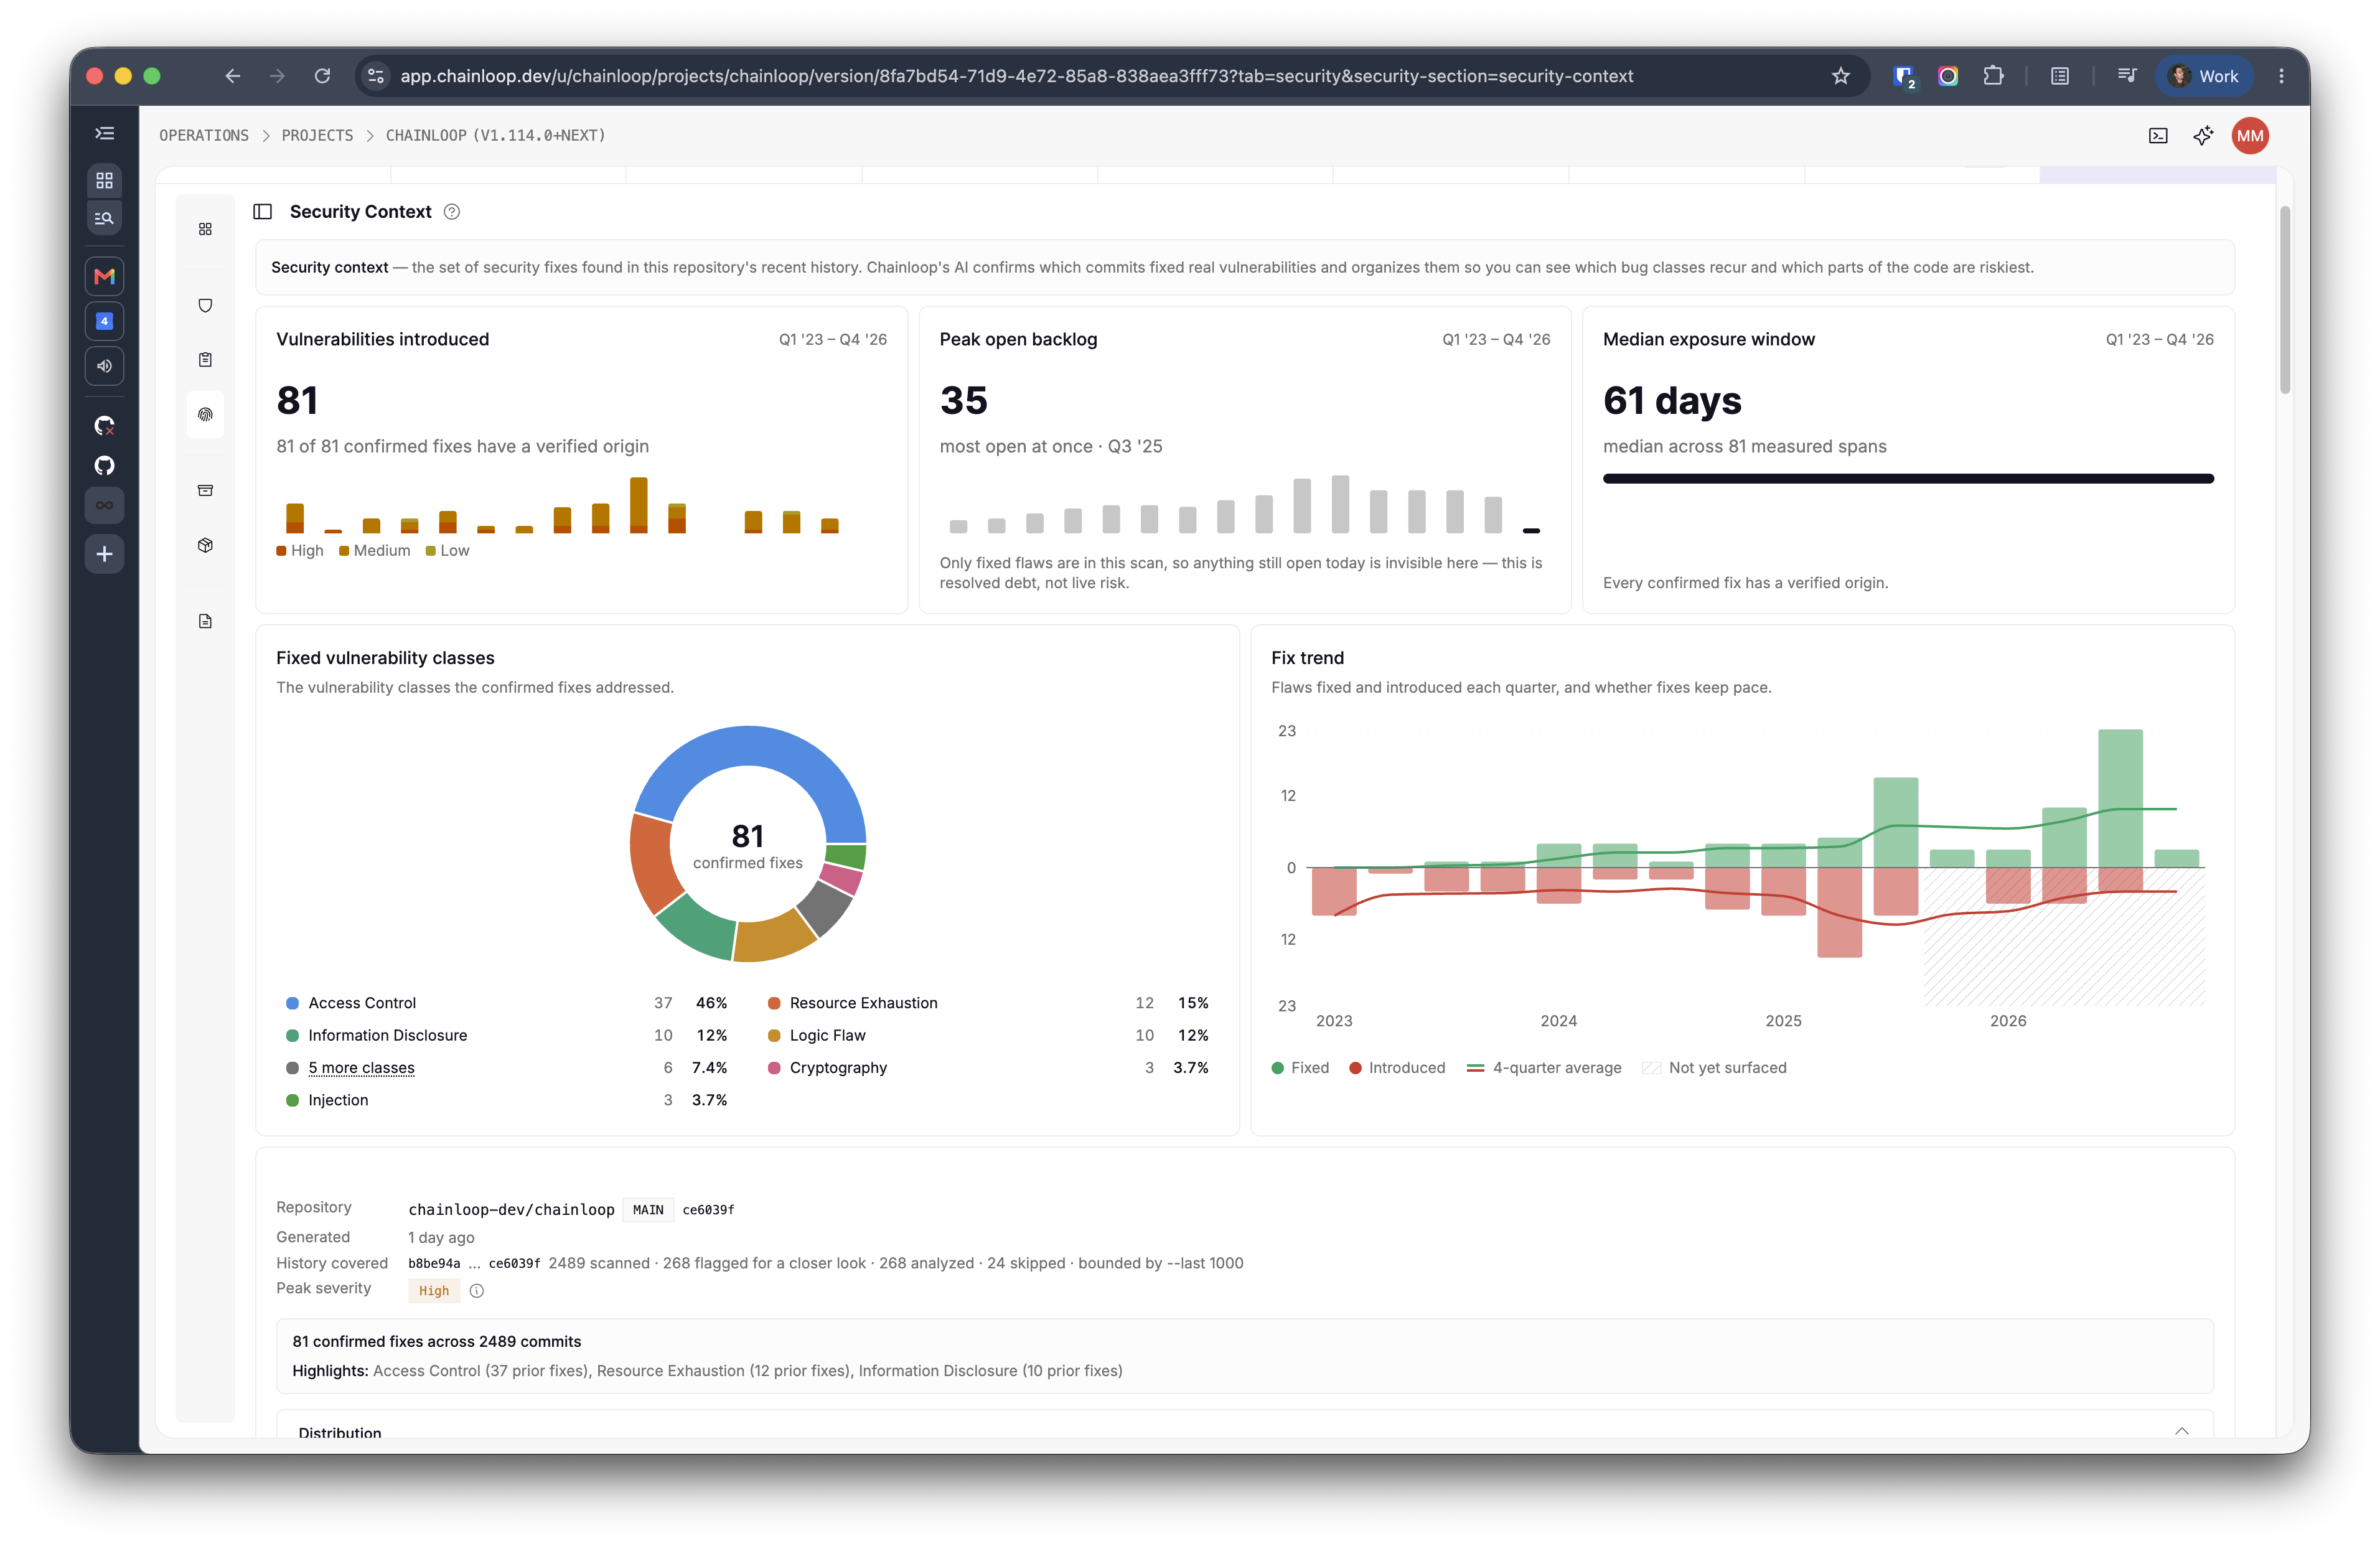The width and height of the screenshot is (2380, 1546).
Task: Add a new tab with the plus button
Action: [x=104, y=554]
